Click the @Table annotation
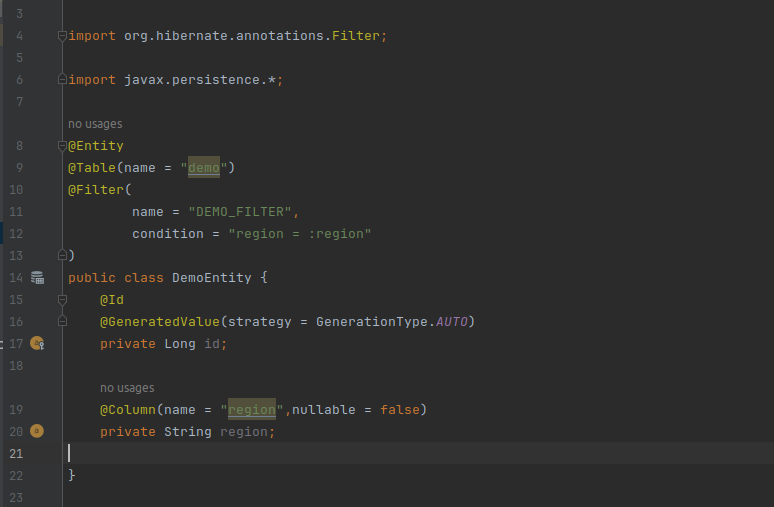 point(92,168)
